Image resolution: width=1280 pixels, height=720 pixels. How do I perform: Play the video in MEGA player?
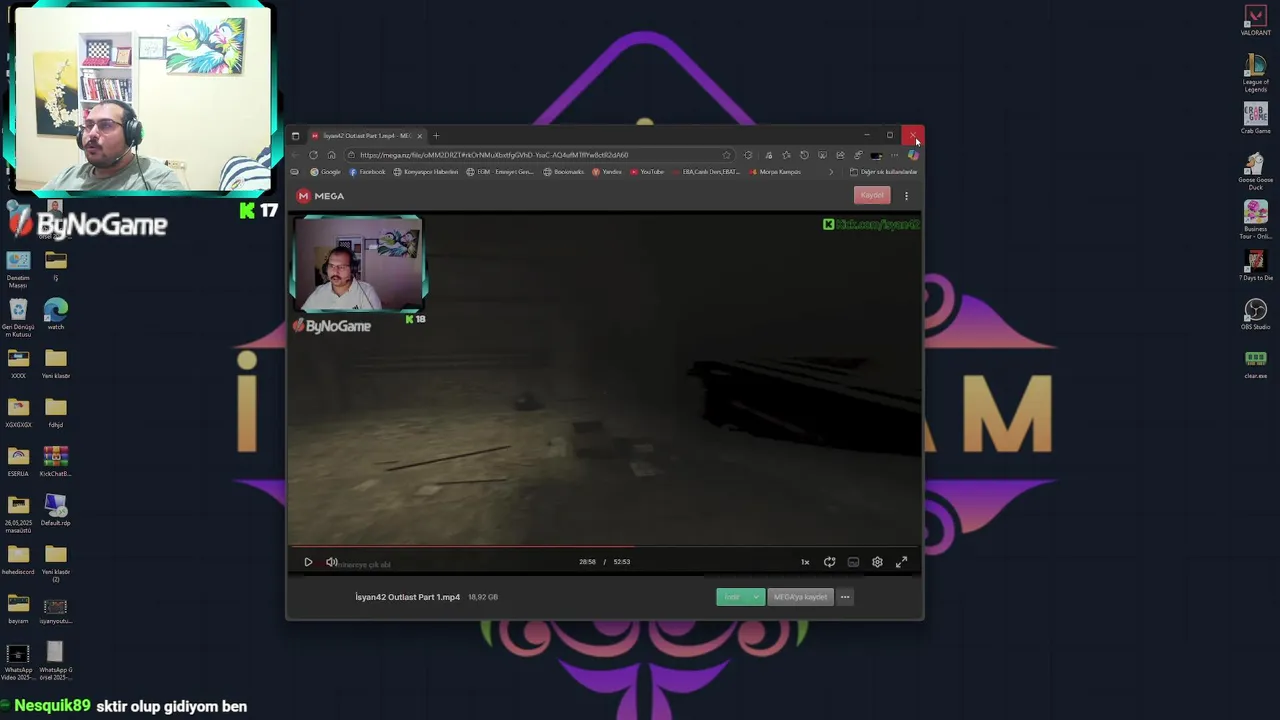click(x=308, y=562)
